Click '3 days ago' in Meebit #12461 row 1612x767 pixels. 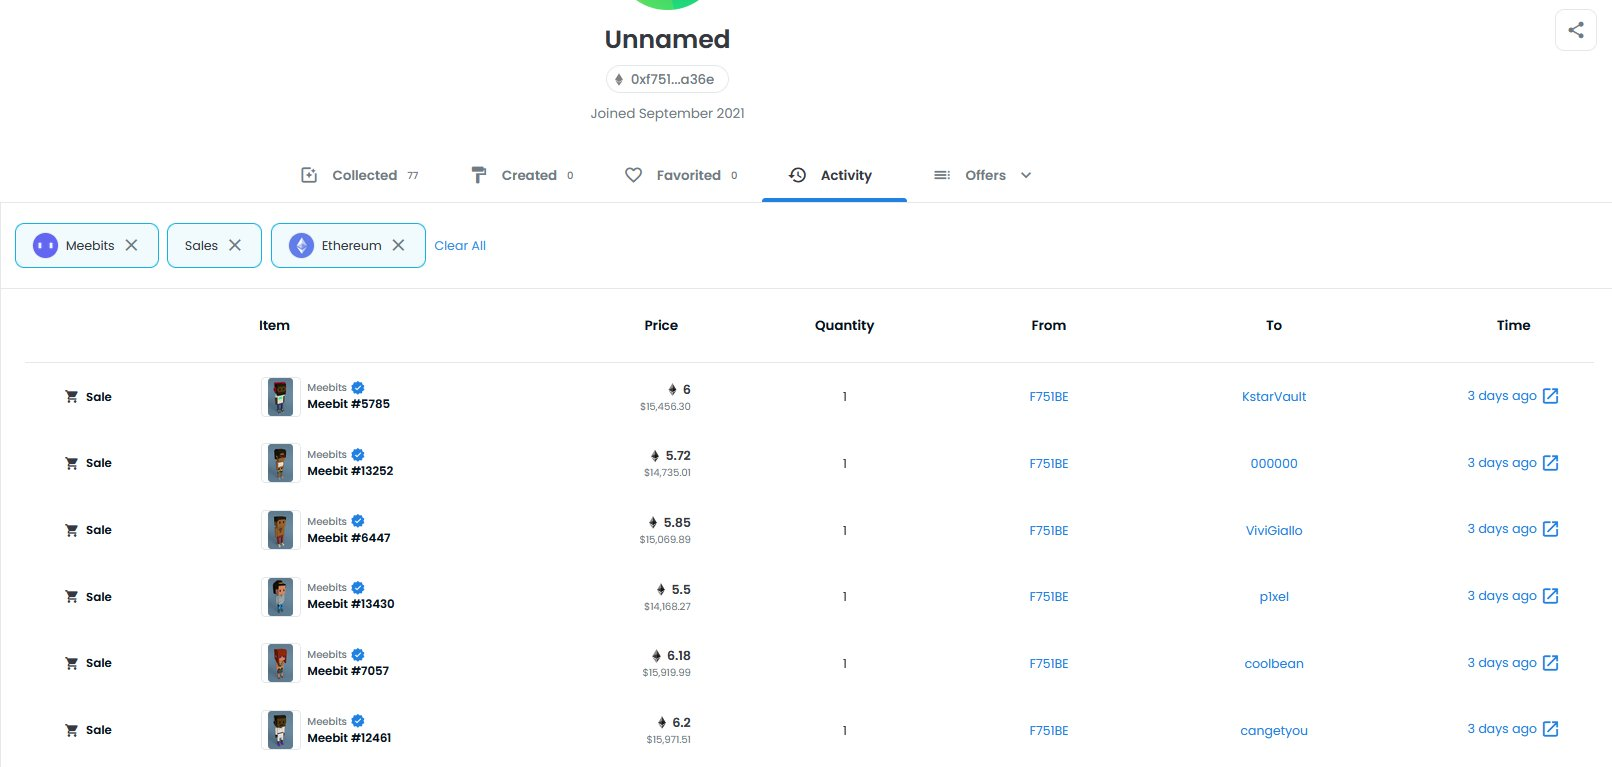point(1502,729)
